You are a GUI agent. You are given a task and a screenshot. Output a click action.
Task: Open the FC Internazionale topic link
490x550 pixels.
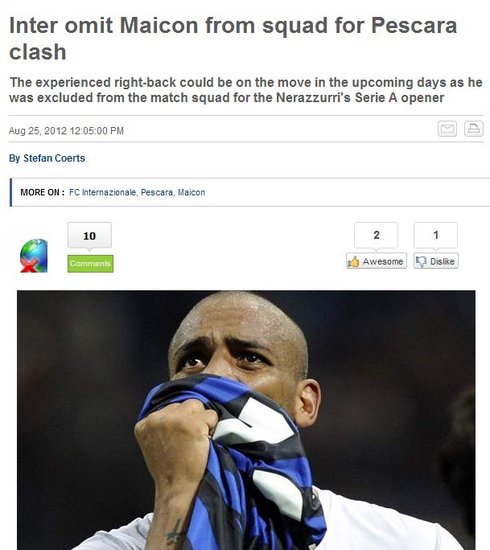[103, 192]
